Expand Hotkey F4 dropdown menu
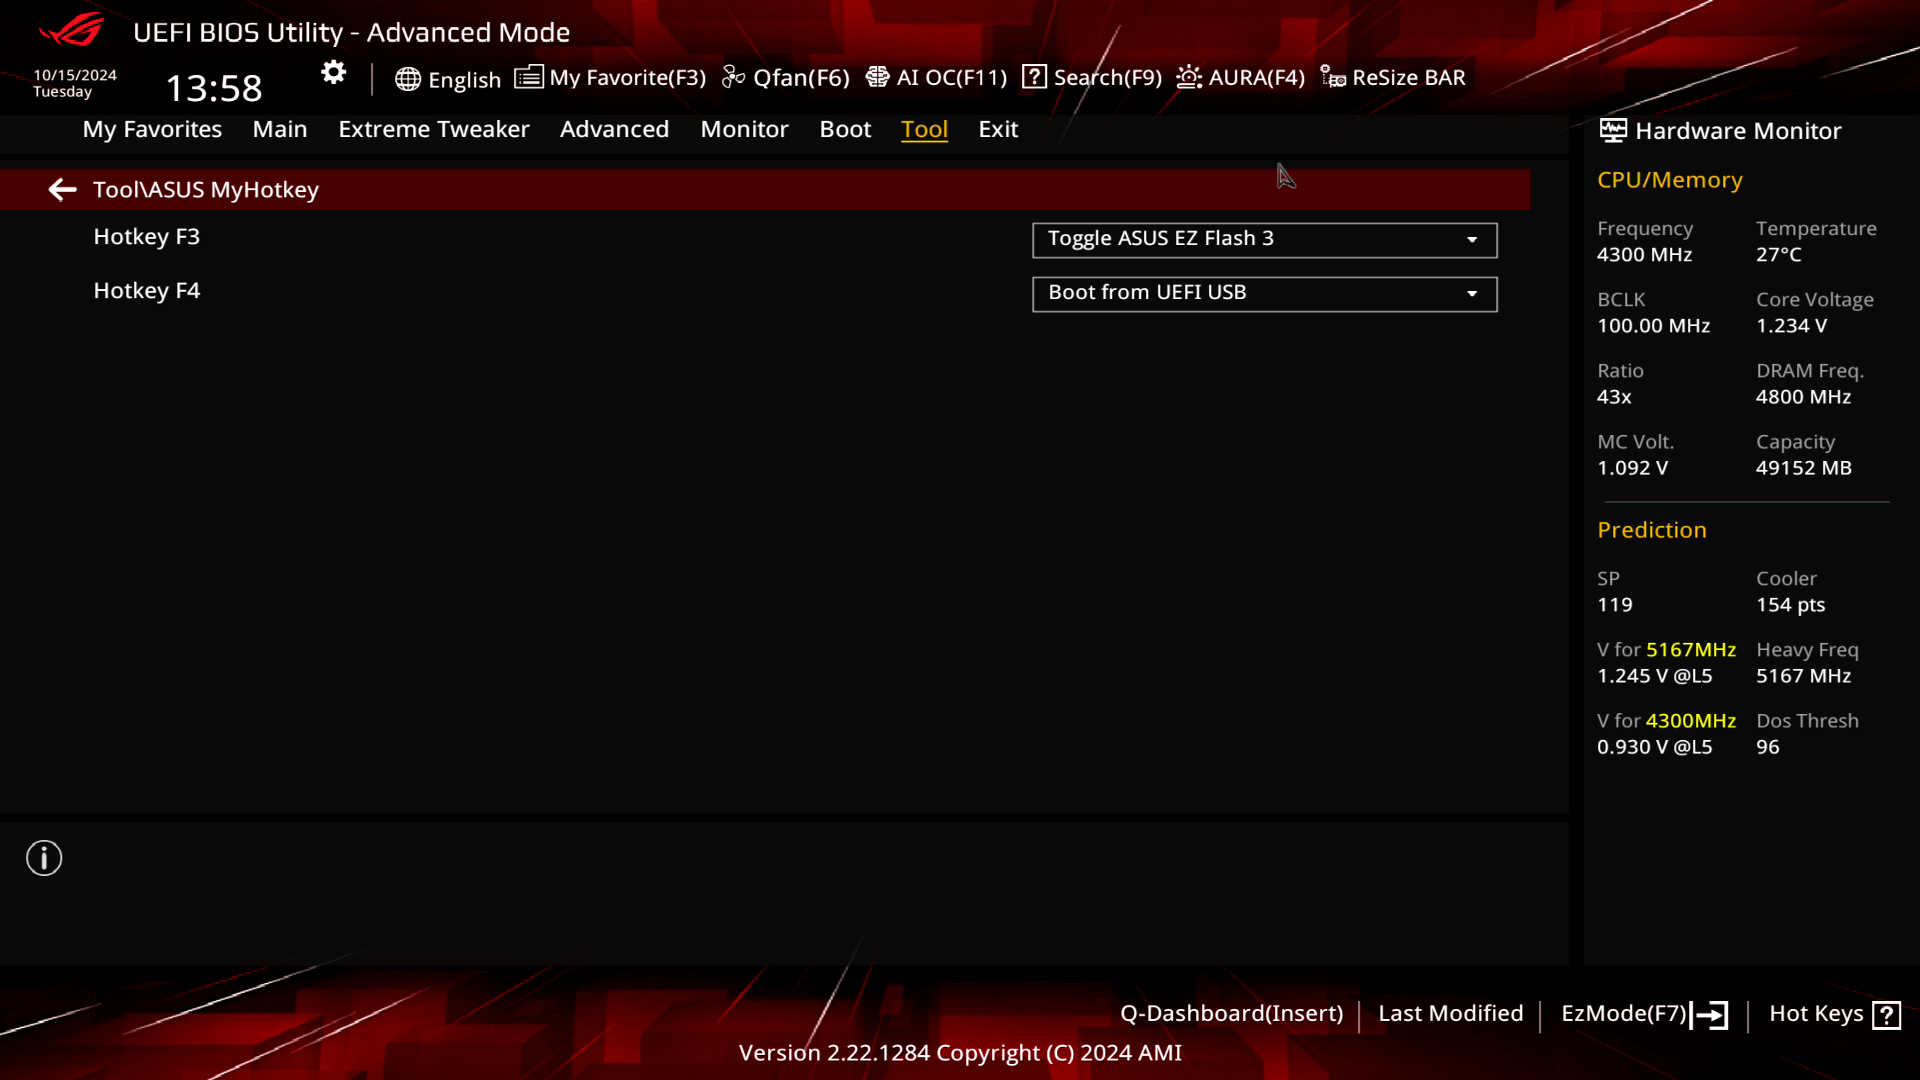 point(1473,293)
